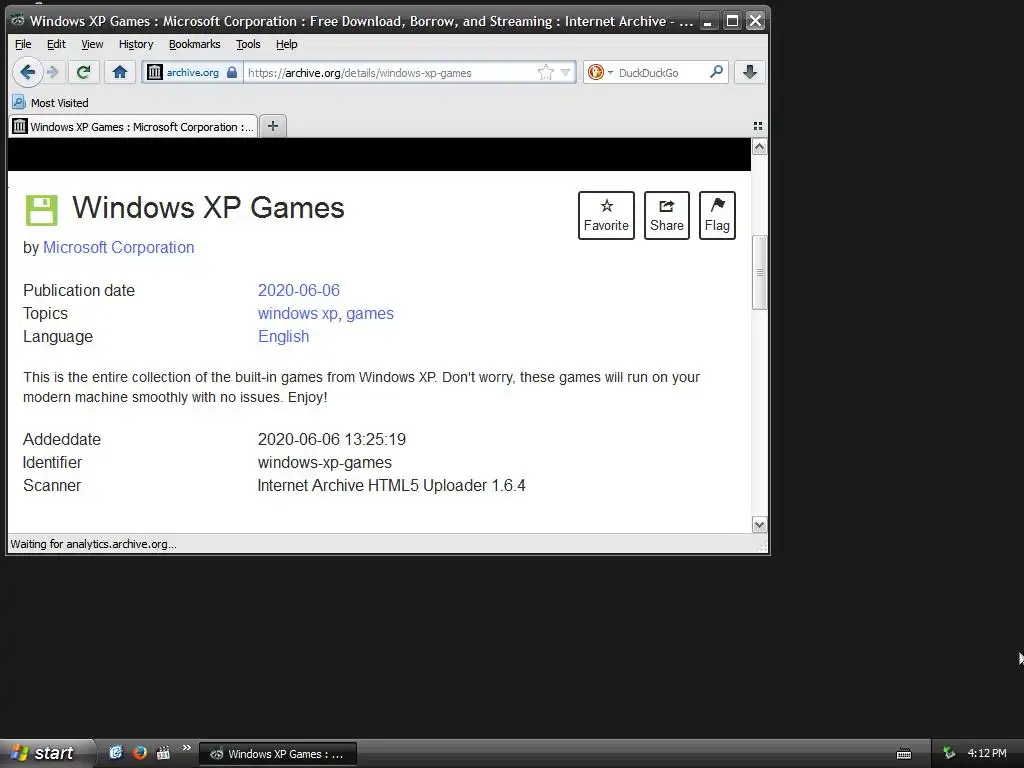This screenshot has width=1024, height=768.
Task: Expand hidden quick launch items chevron
Action: 187,748
